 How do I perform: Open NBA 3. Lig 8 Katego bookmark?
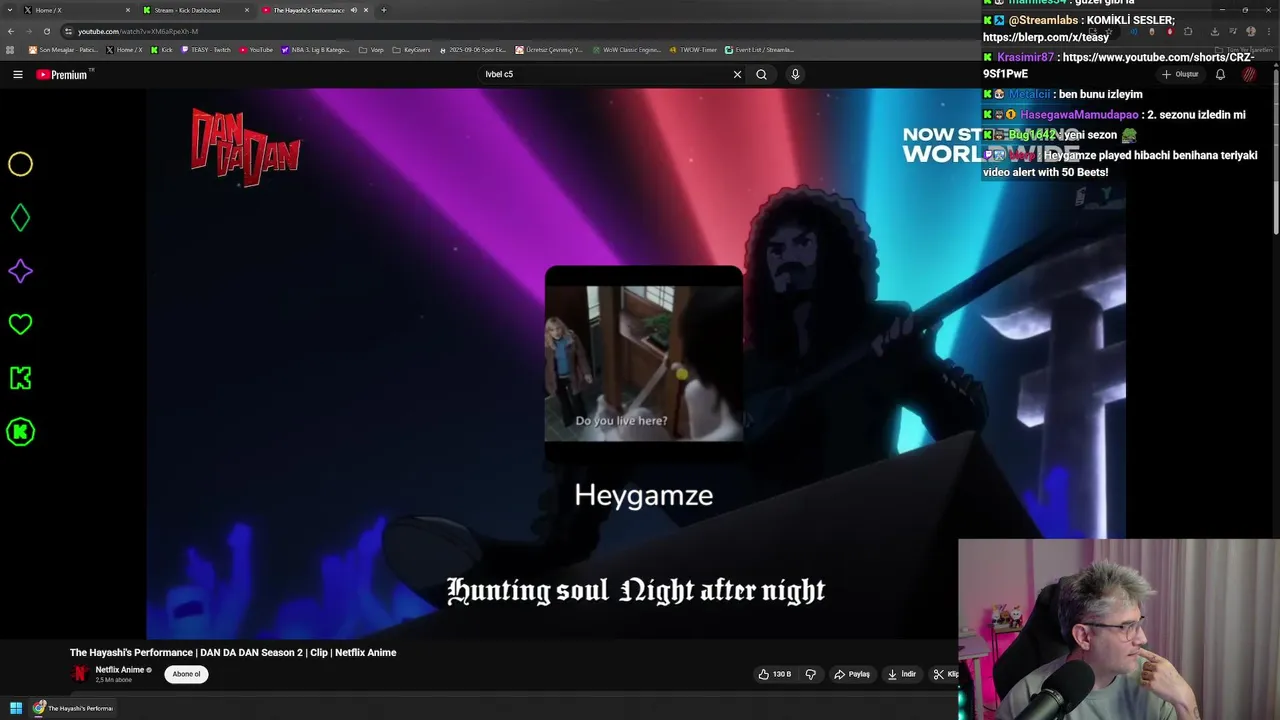[x=316, y=50]
